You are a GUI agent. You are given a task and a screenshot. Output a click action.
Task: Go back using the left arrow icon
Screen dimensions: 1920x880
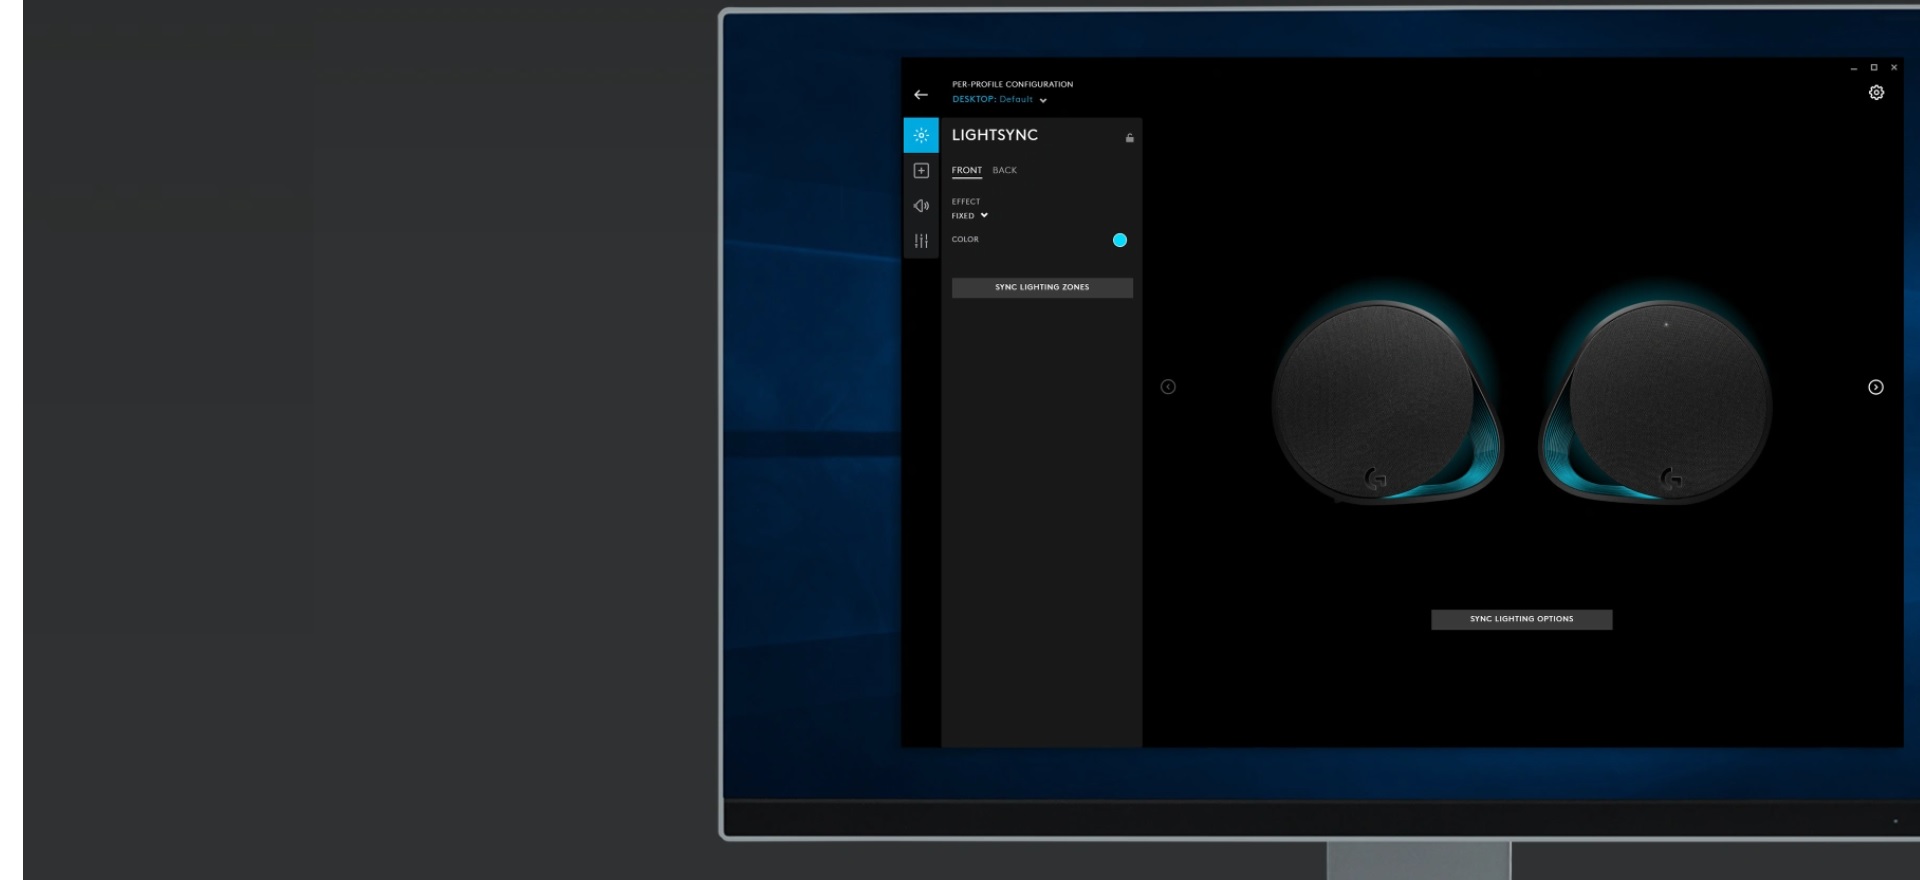tap(921, 95)
